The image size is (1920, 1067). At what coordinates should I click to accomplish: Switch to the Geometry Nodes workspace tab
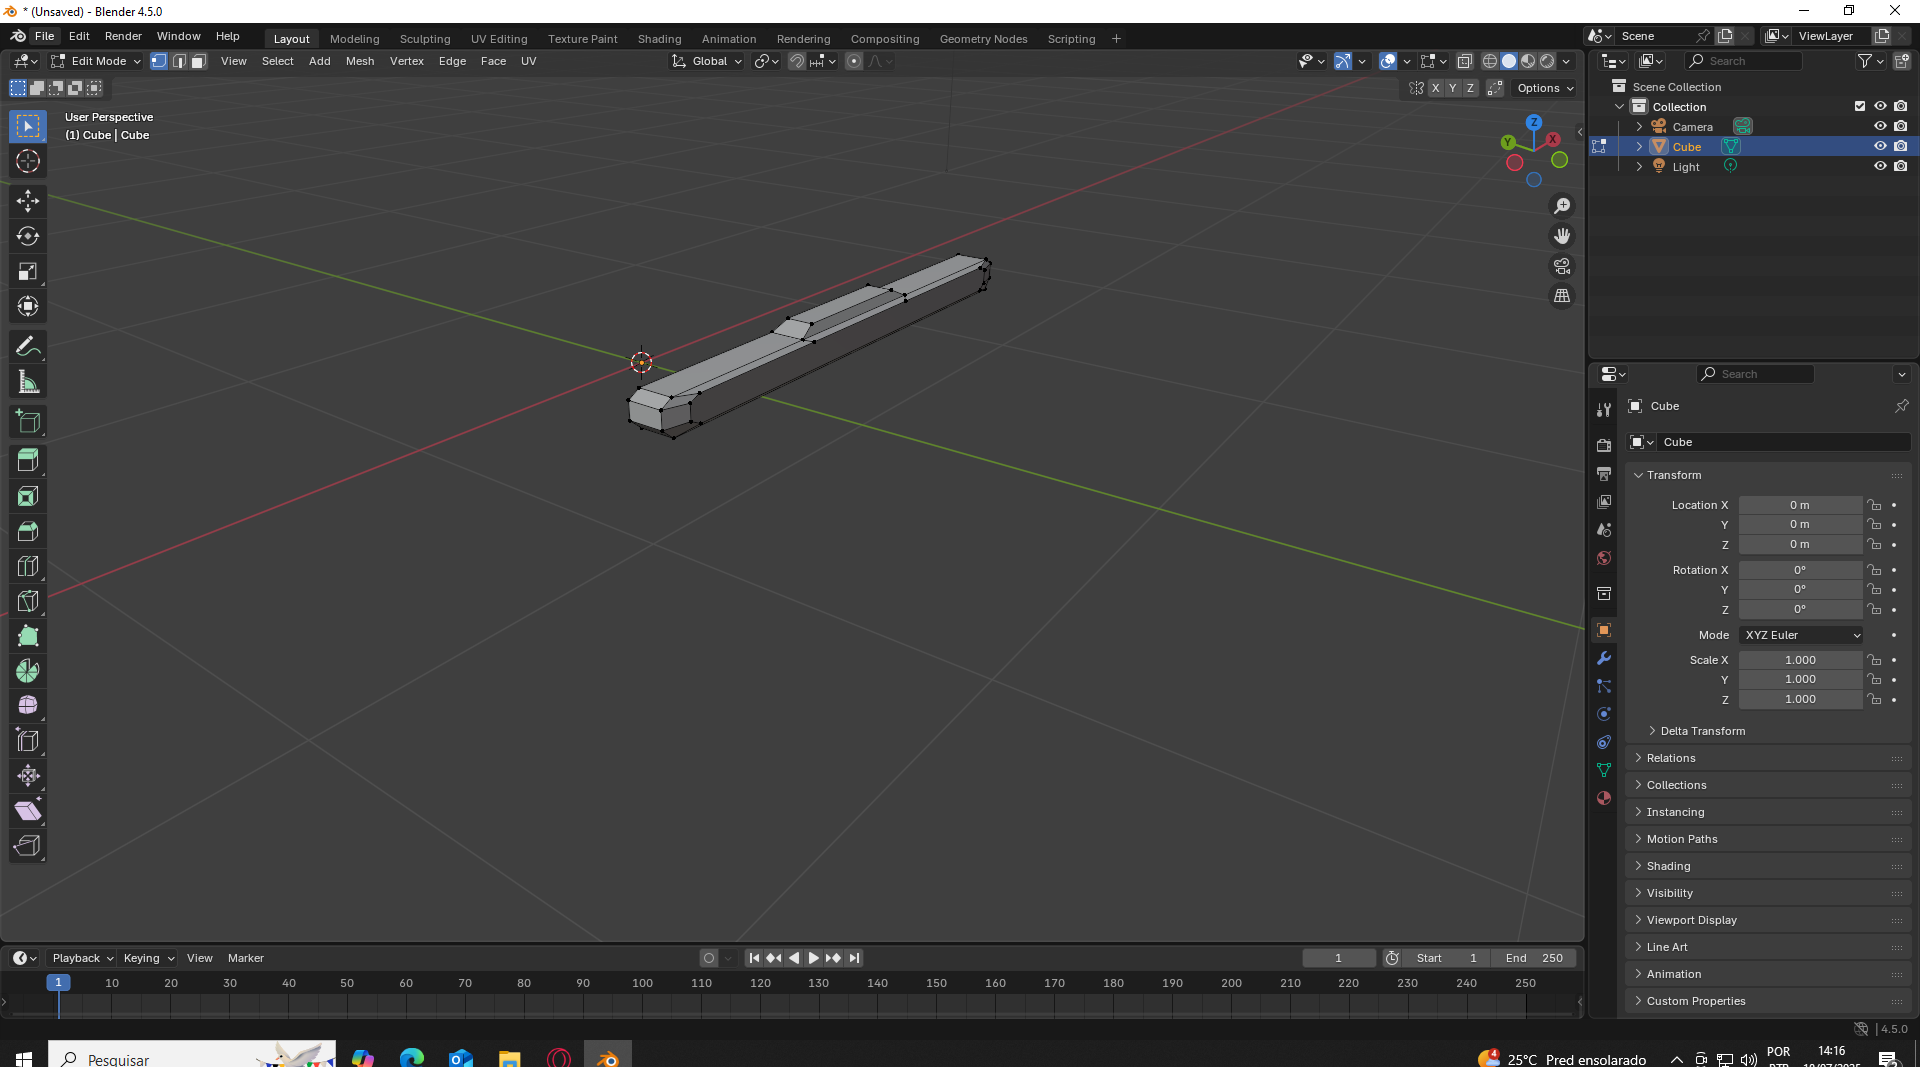(x=983, y=39)
